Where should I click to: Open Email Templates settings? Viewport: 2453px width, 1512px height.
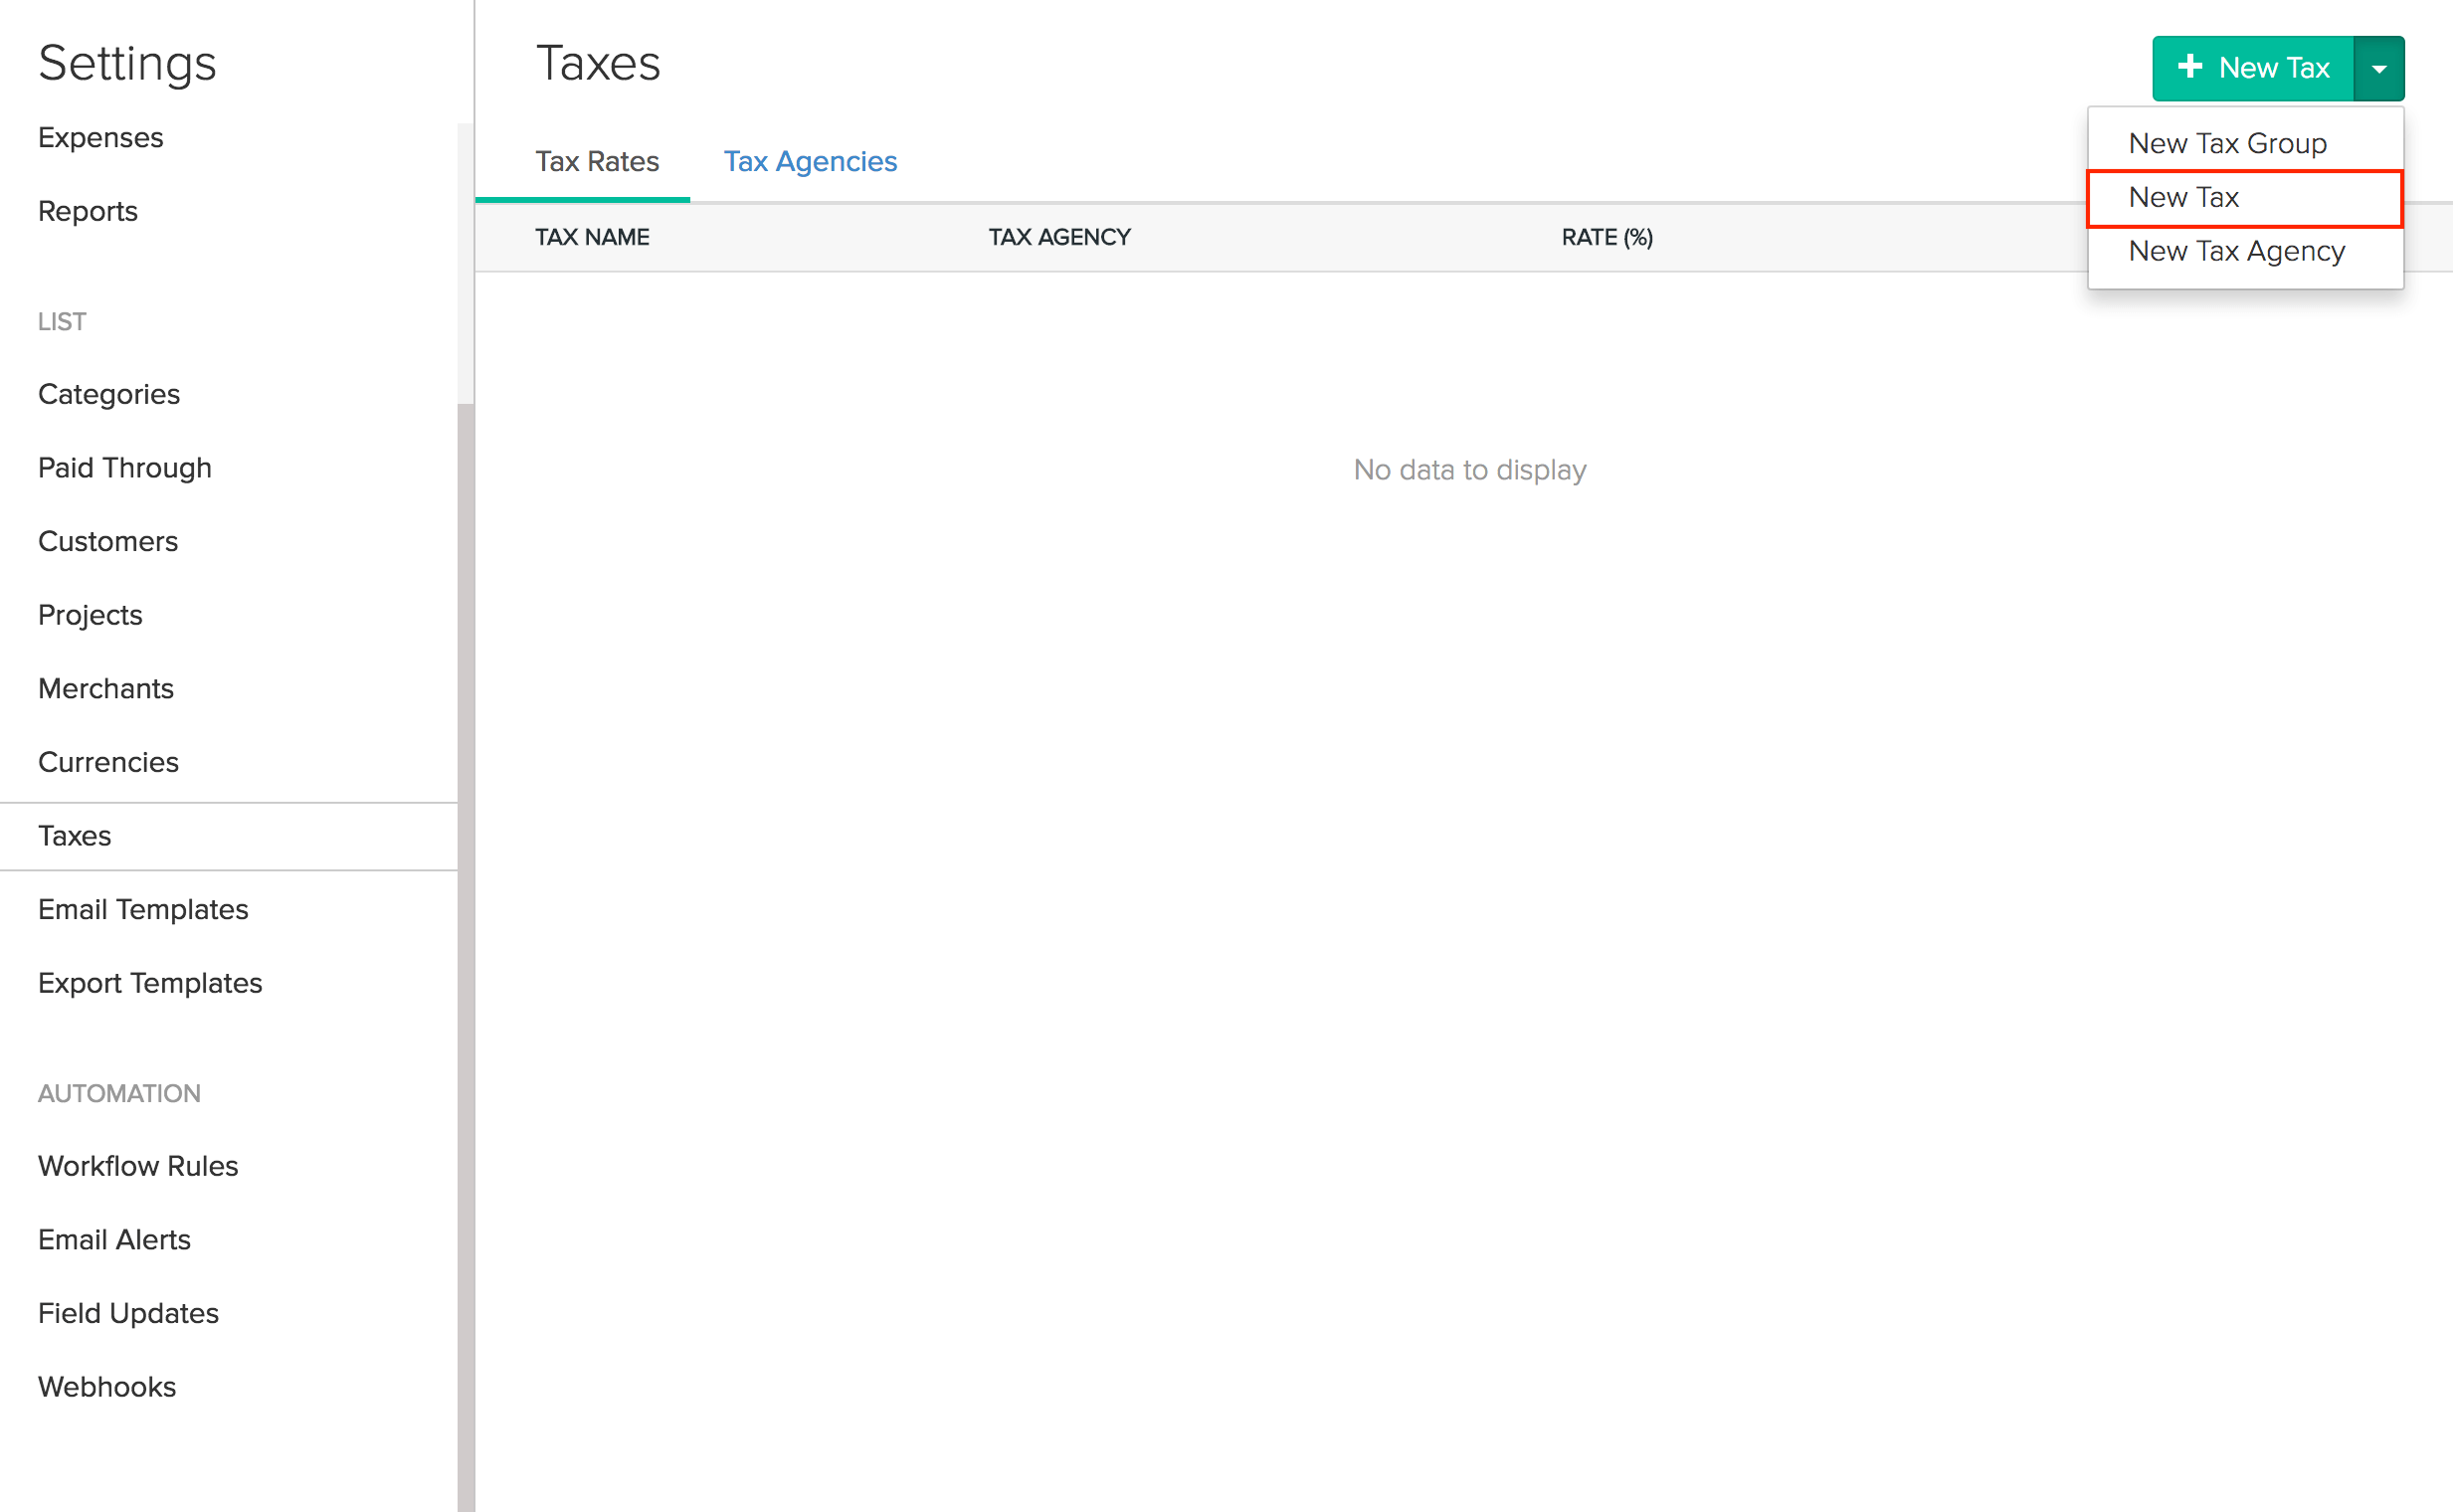click(x=143, y=909)
